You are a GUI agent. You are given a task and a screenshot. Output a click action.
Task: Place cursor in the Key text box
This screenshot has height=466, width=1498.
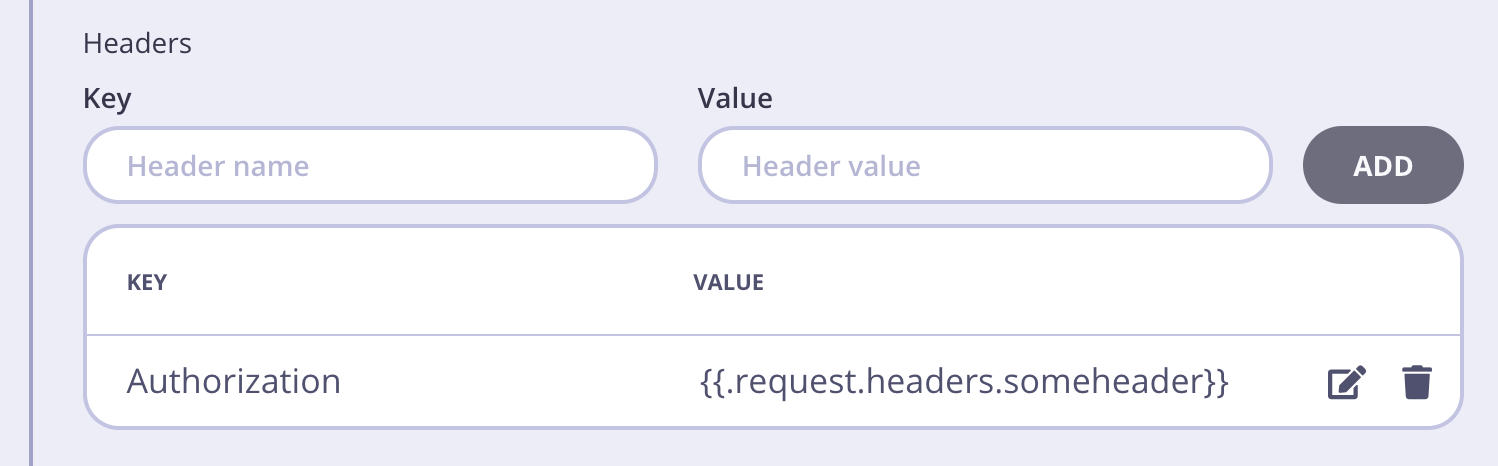pos(370,165)
